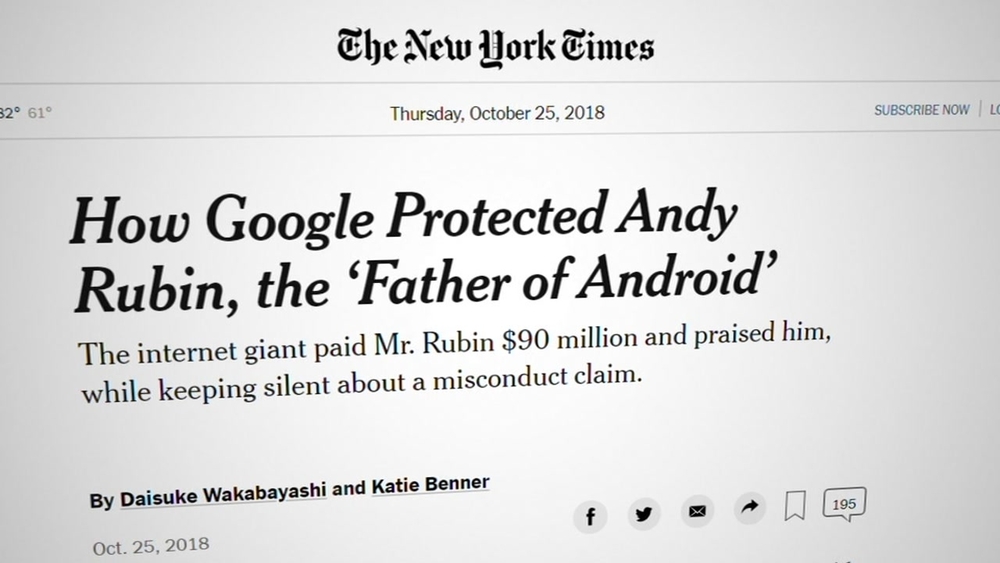
Task: Go to The New York Times homepage logo
Action: pos(496,46)
